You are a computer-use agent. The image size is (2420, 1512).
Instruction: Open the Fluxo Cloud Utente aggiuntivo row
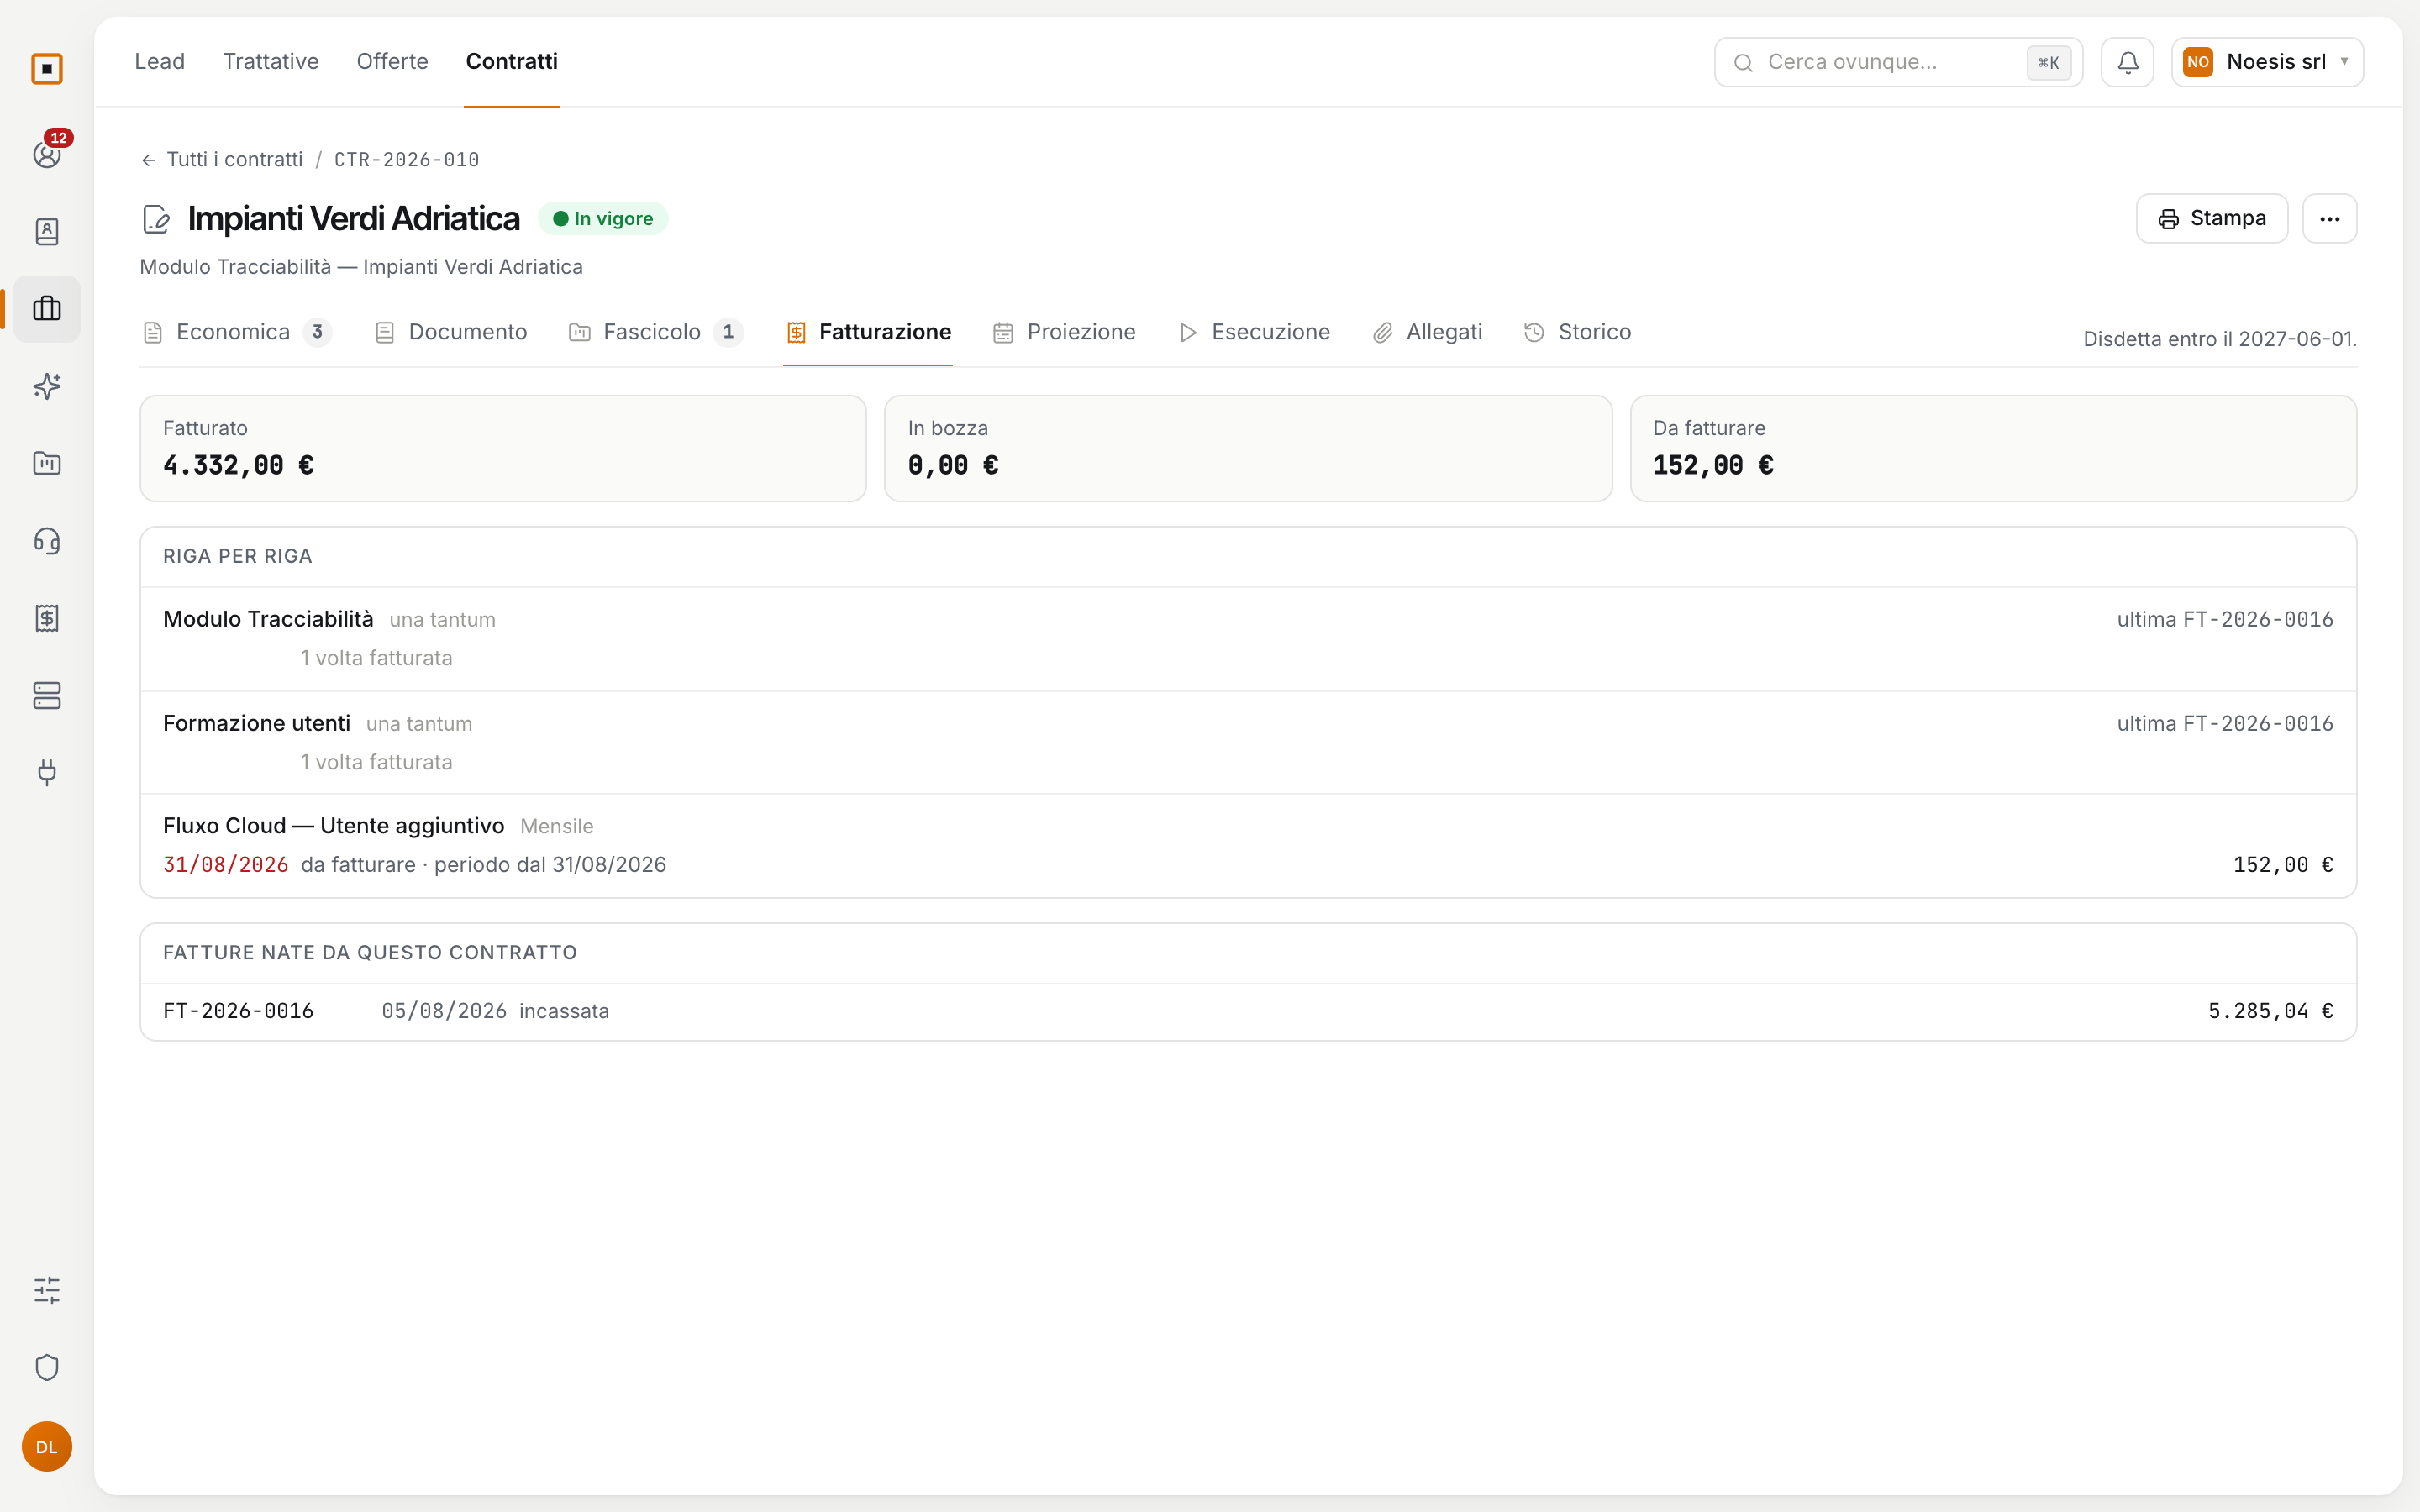click(1248, 845)
